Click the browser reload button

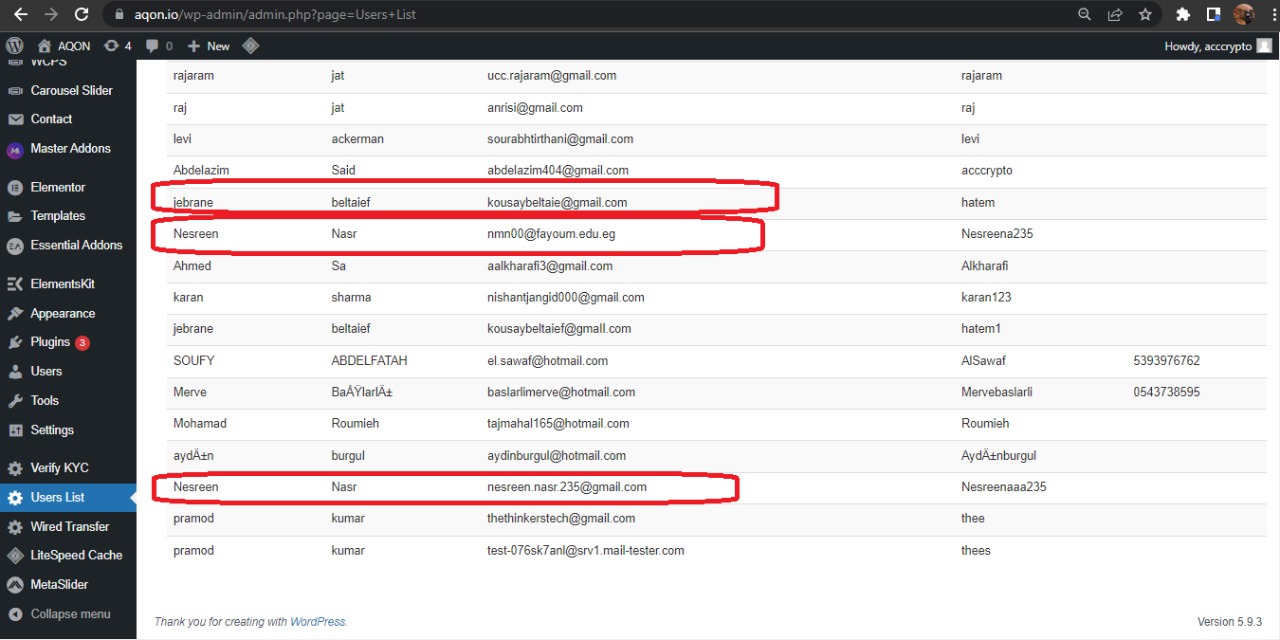click(81, 14)
